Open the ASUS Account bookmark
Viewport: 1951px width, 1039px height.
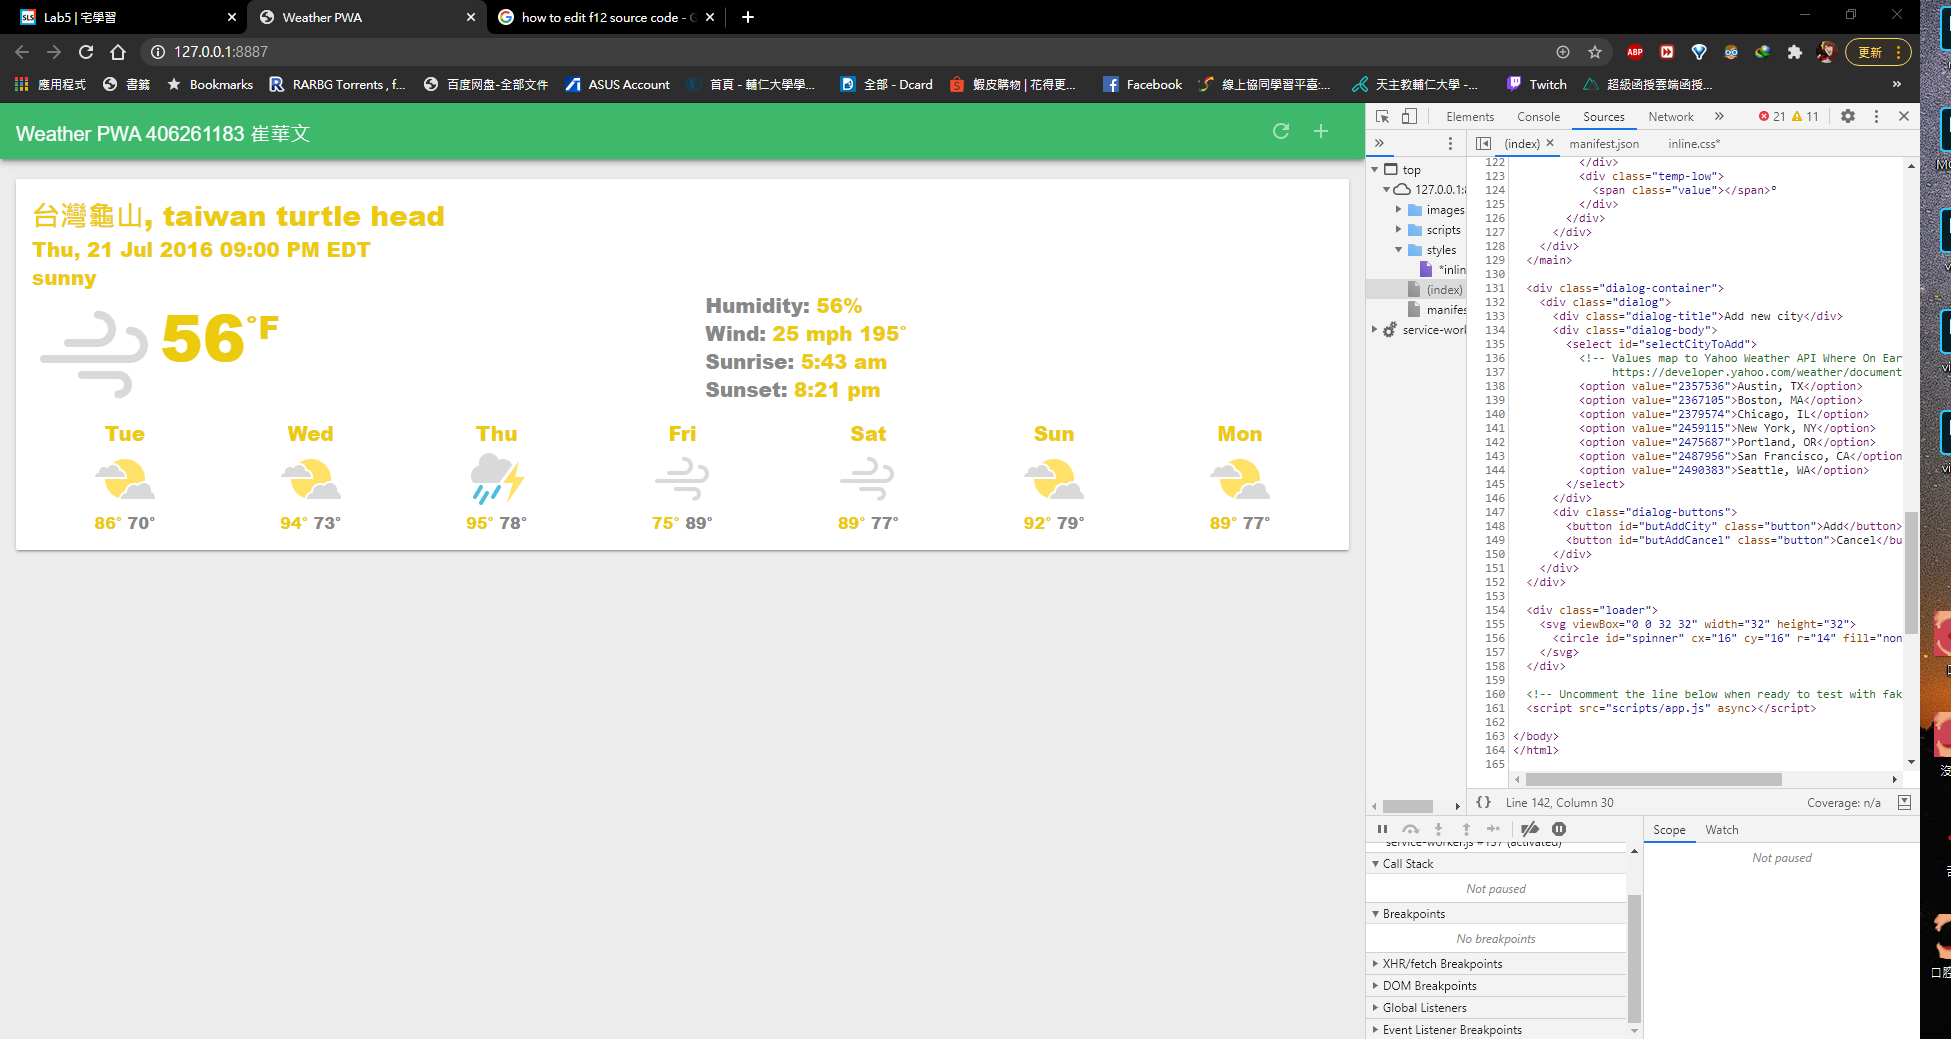(x=618, y=84)
